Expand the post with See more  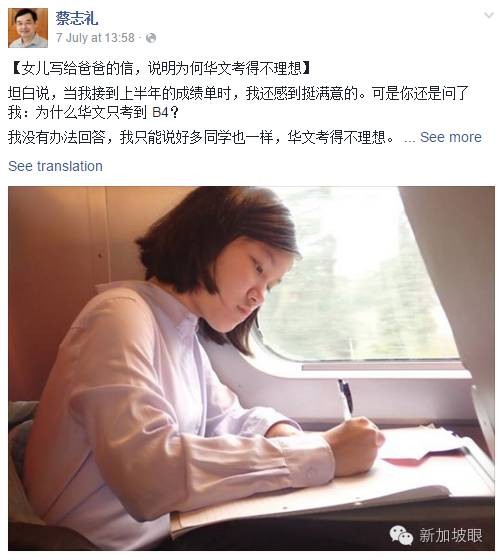451,137
